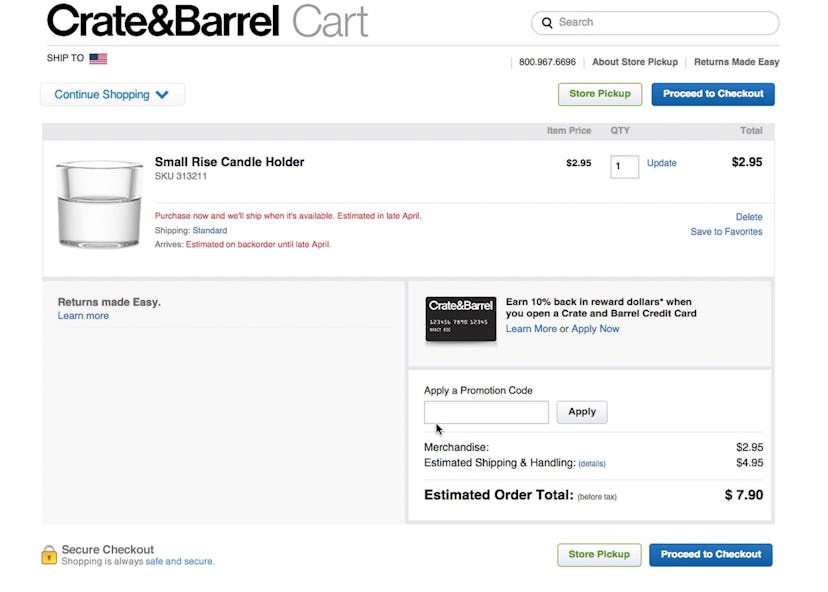Click the candle holder product image
Screen dimensions: 828x592
tap(98, 202)
